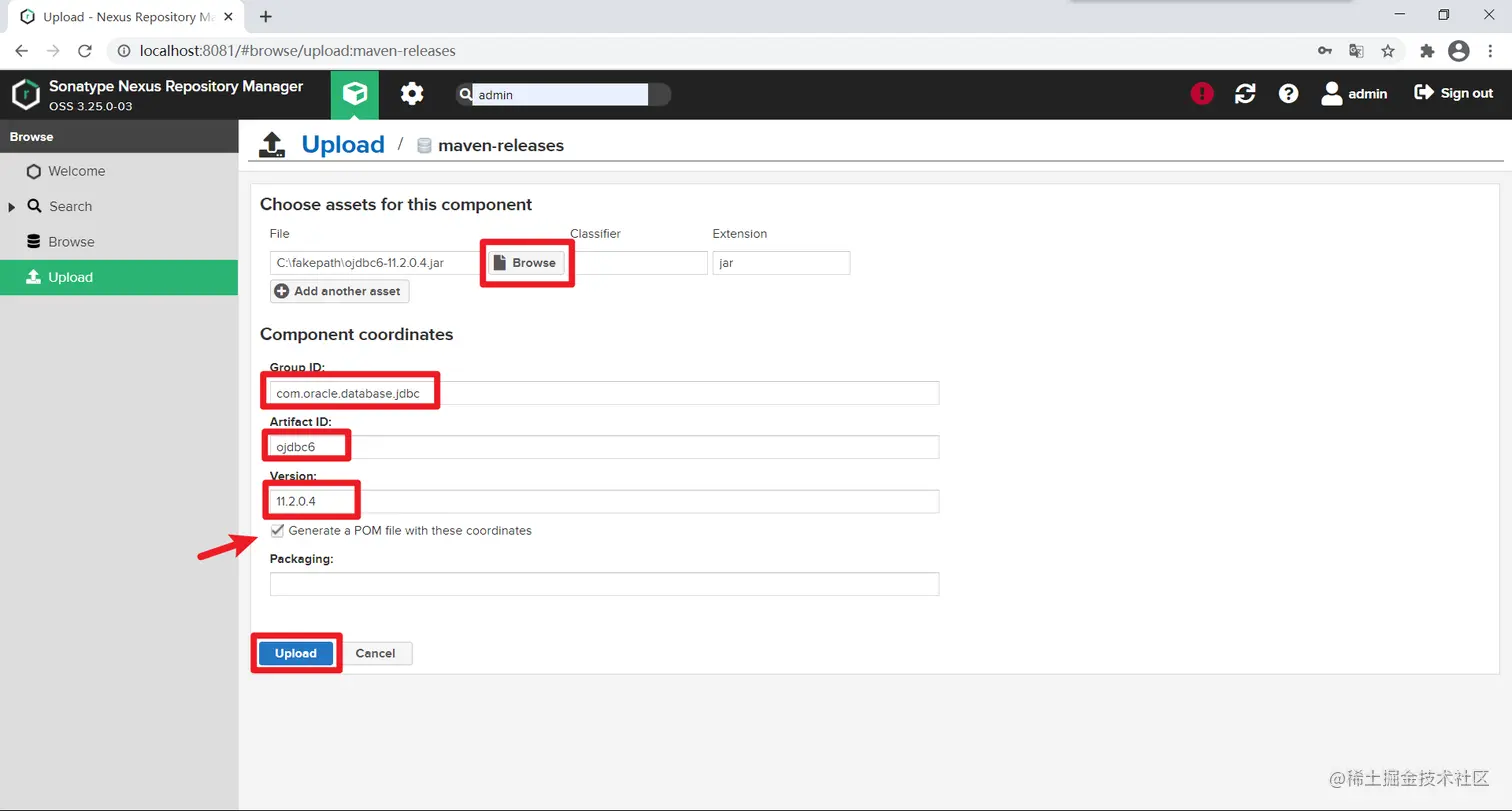1512x811 pixels.
Task: Click the Nexus Repository Manager logo
Action: click(x=25, y=94)
